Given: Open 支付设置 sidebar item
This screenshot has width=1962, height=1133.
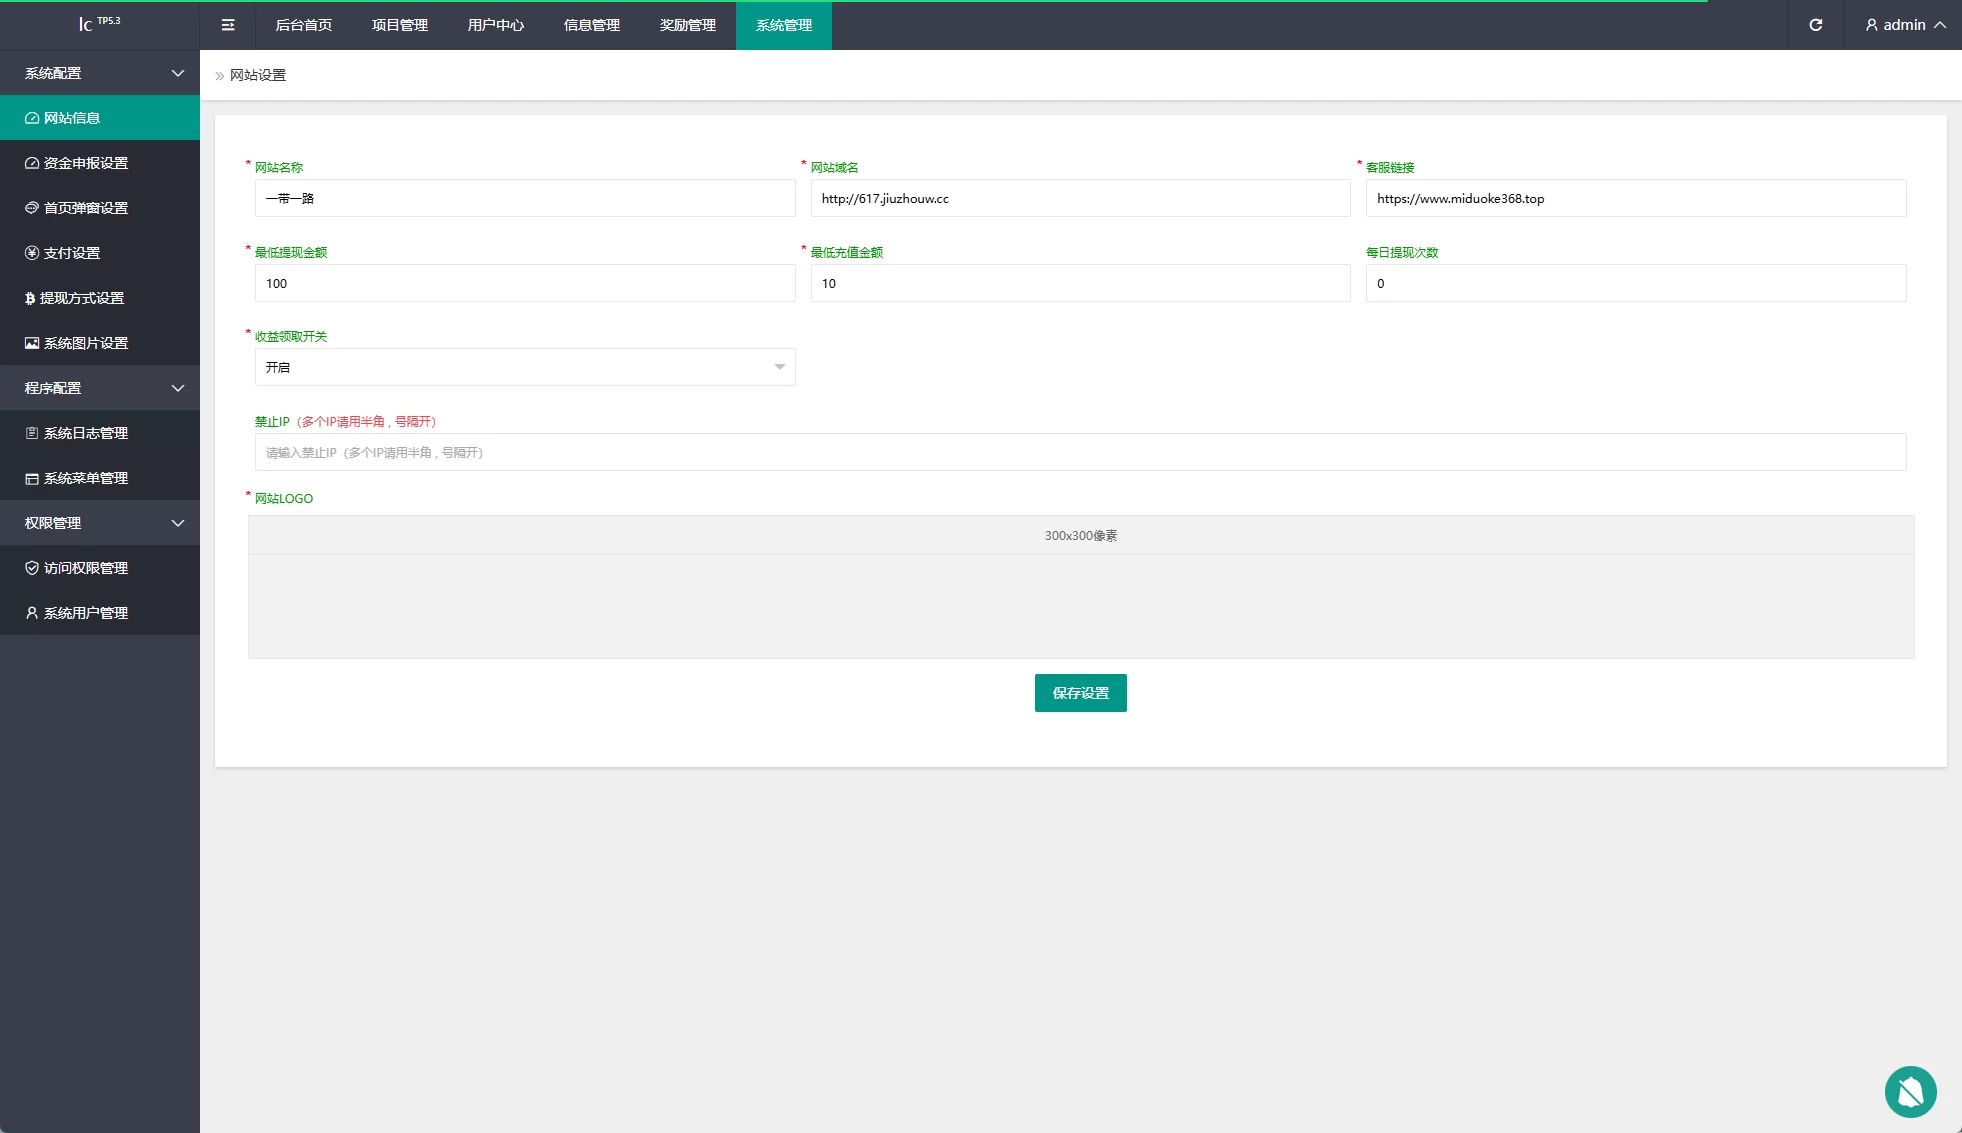Looking at the screenshot, I should [72, 253].
